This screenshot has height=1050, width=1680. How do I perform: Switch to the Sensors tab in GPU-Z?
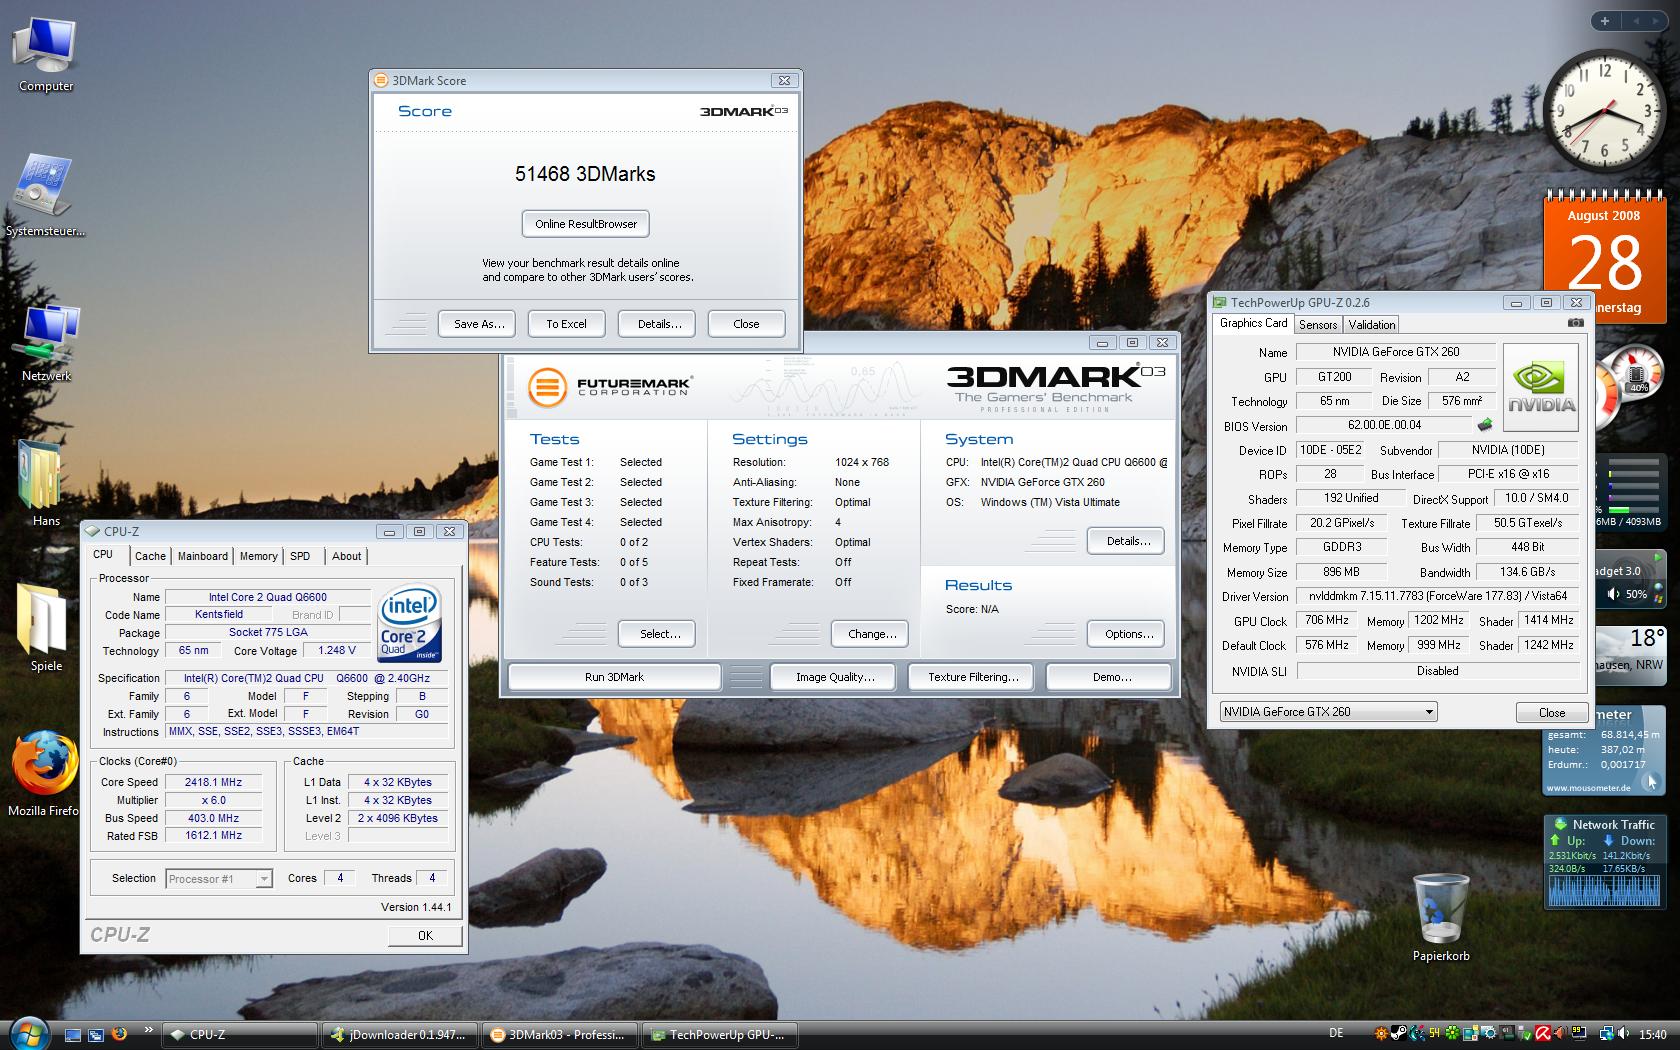(x=1318, y=325)
